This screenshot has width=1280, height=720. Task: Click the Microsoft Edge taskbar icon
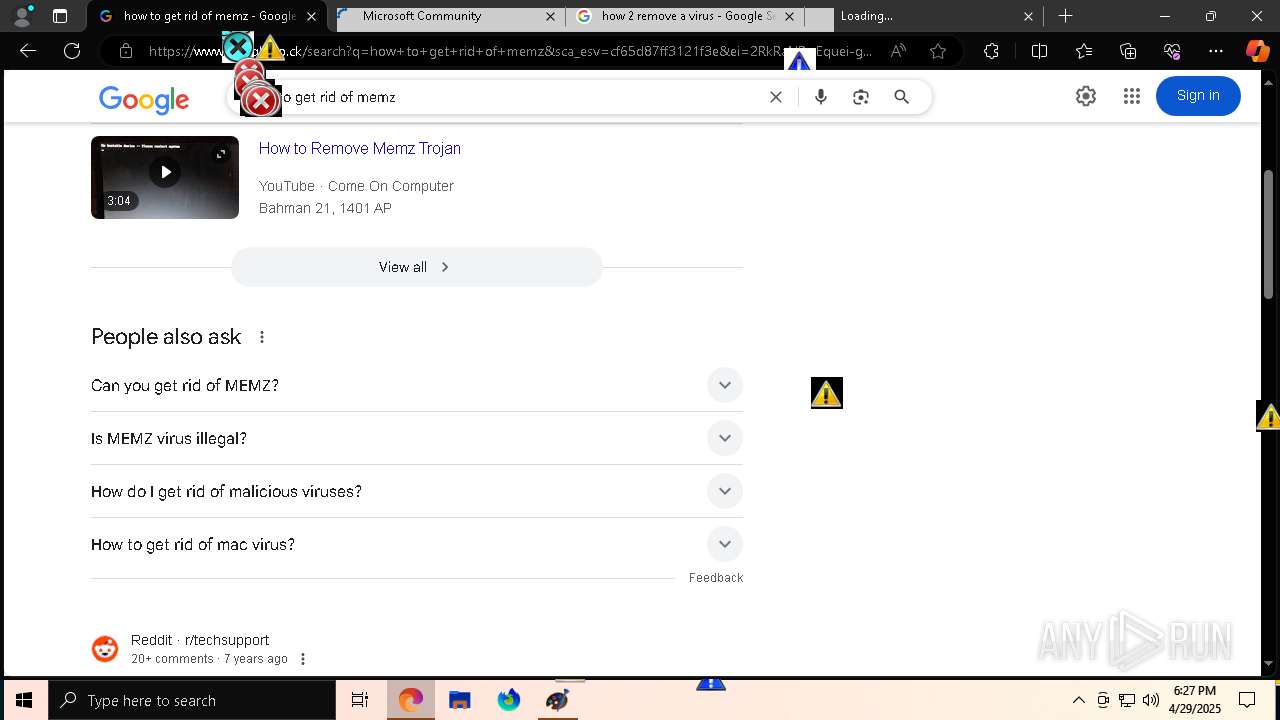[x=411, y=700]
